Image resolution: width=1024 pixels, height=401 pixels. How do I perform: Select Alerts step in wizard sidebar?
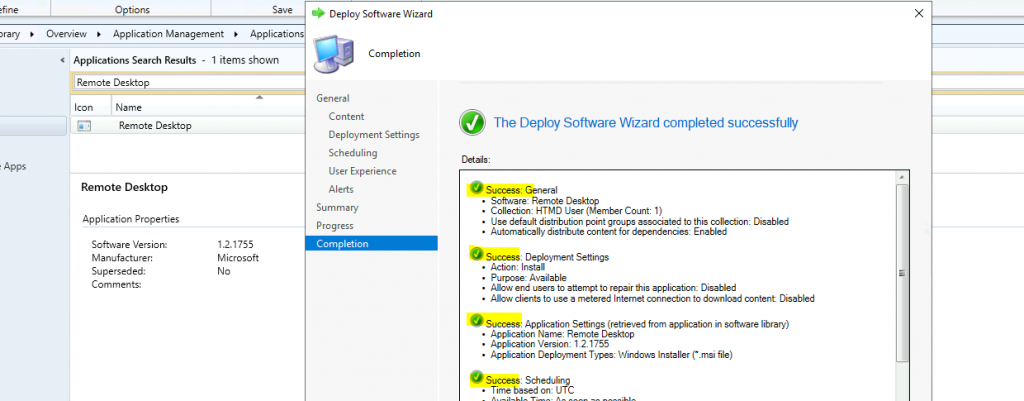341,189
